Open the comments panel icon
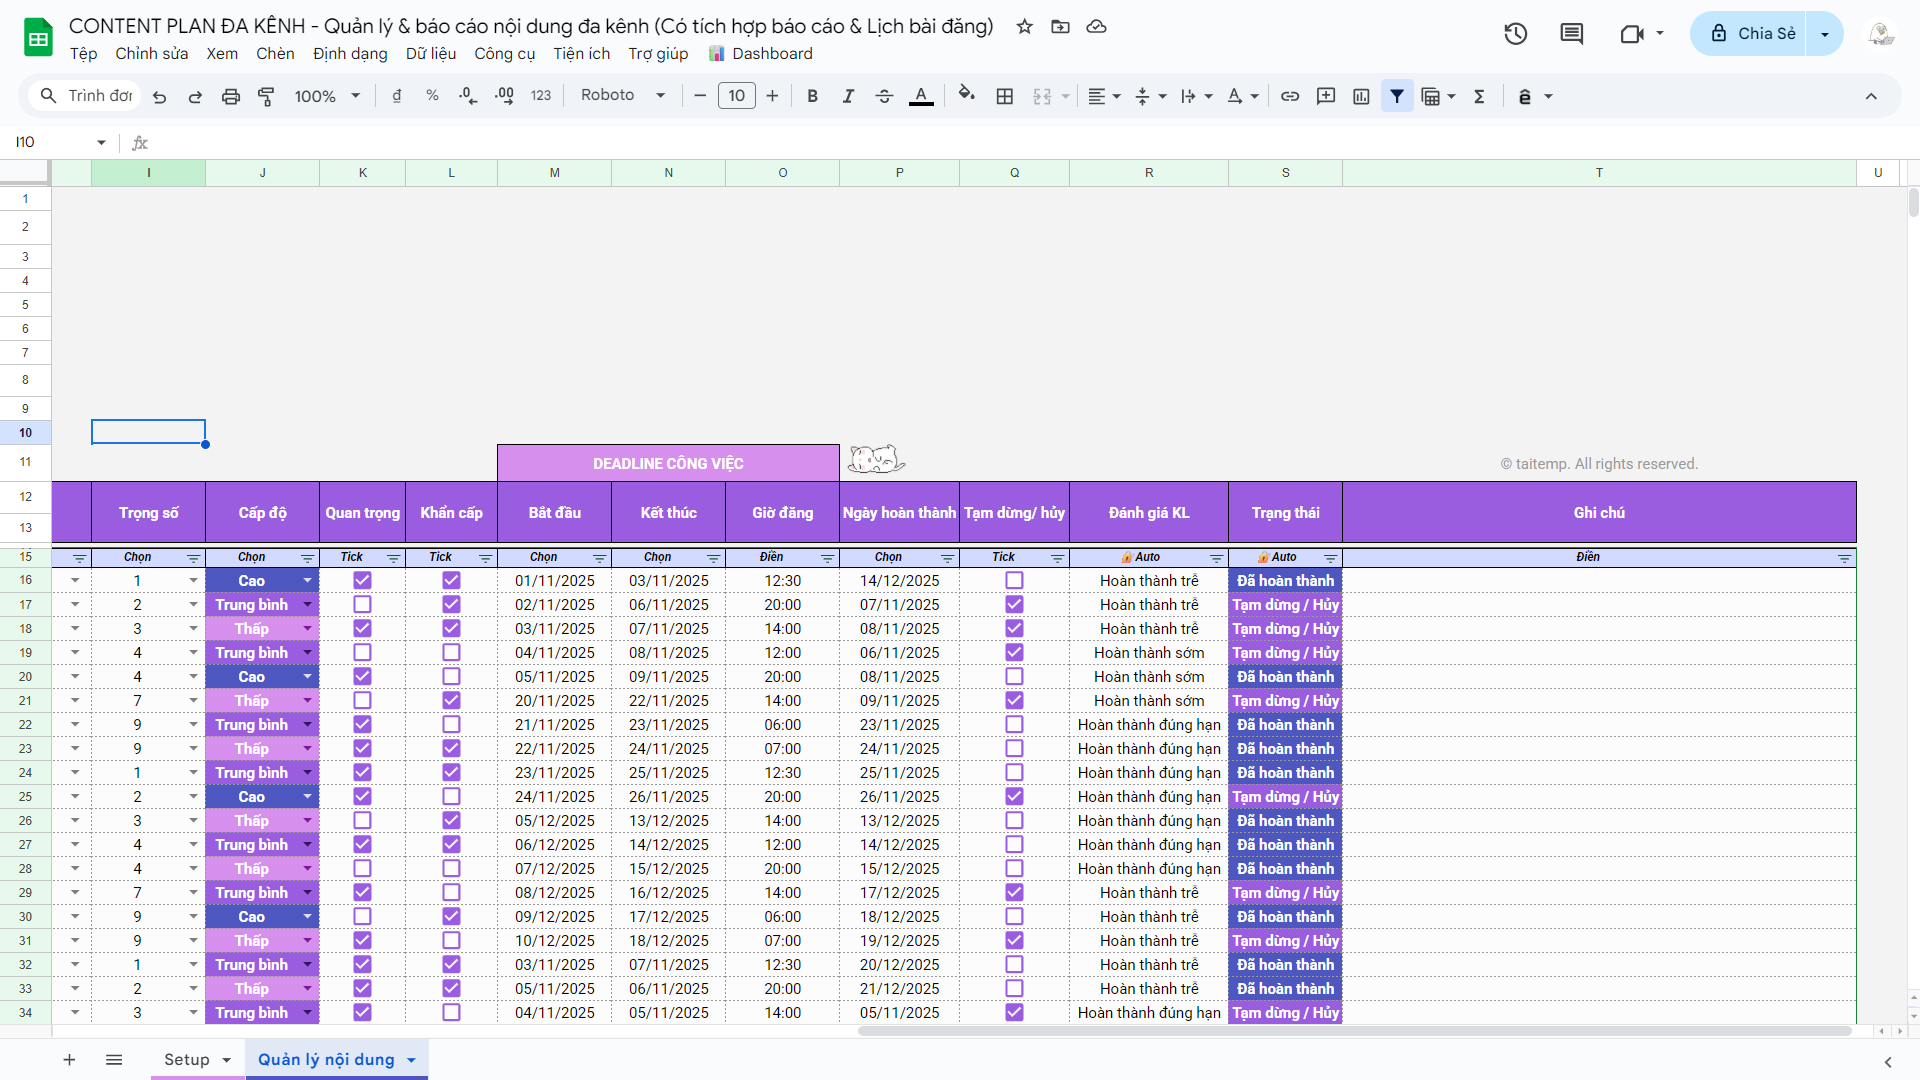This screenshot has height=1080, width=1920. pos(1572,34)
